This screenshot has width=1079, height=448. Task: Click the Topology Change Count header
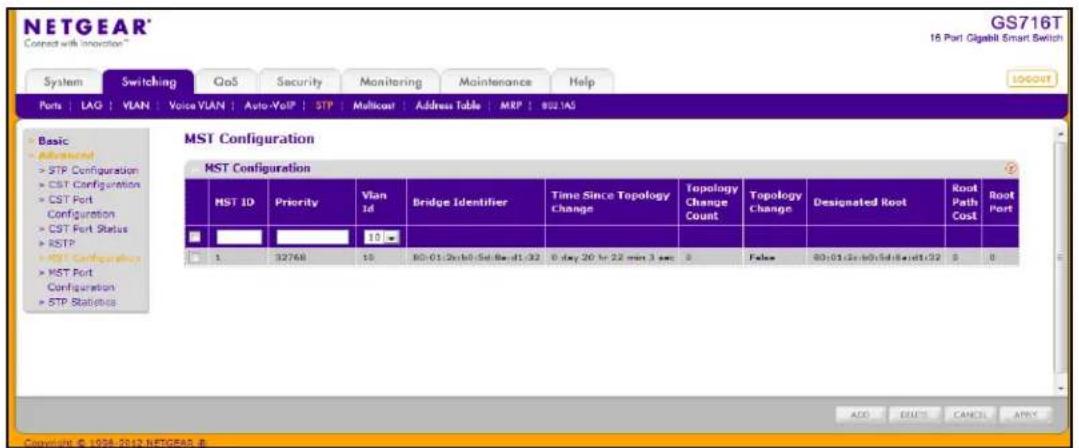[x=710, y=204]
